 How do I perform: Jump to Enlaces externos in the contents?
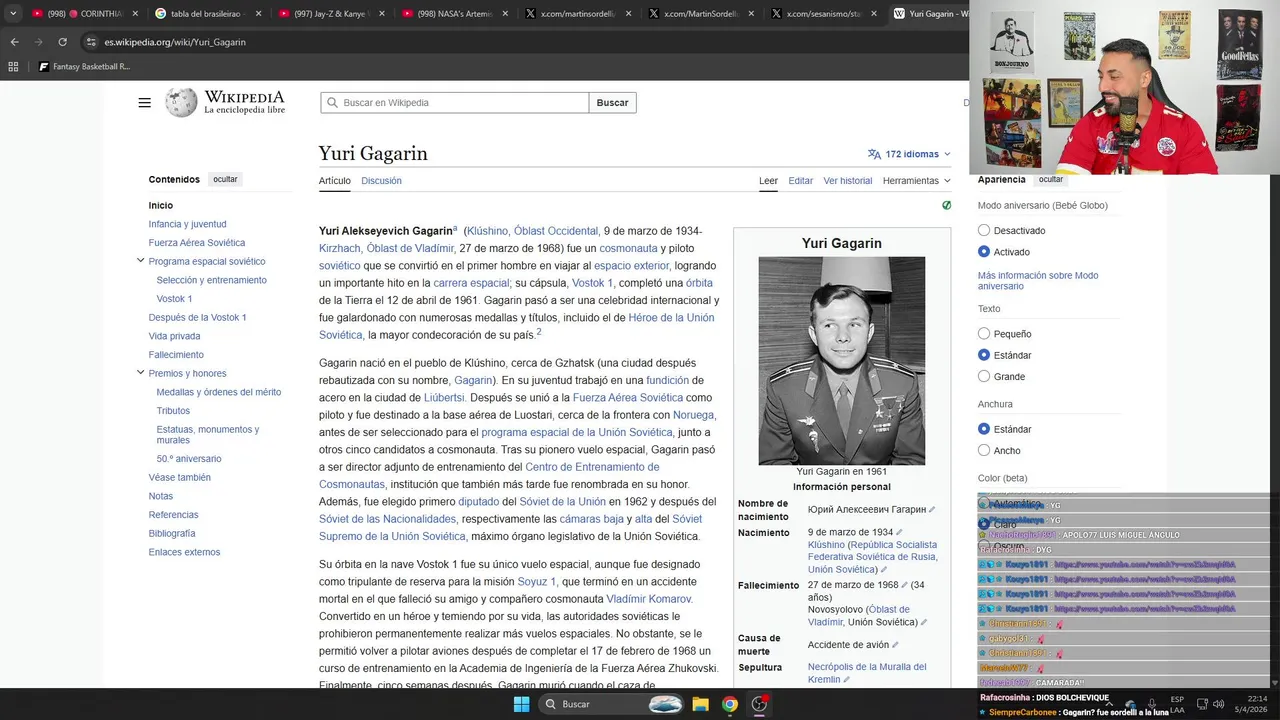click(x=184, y=552)
